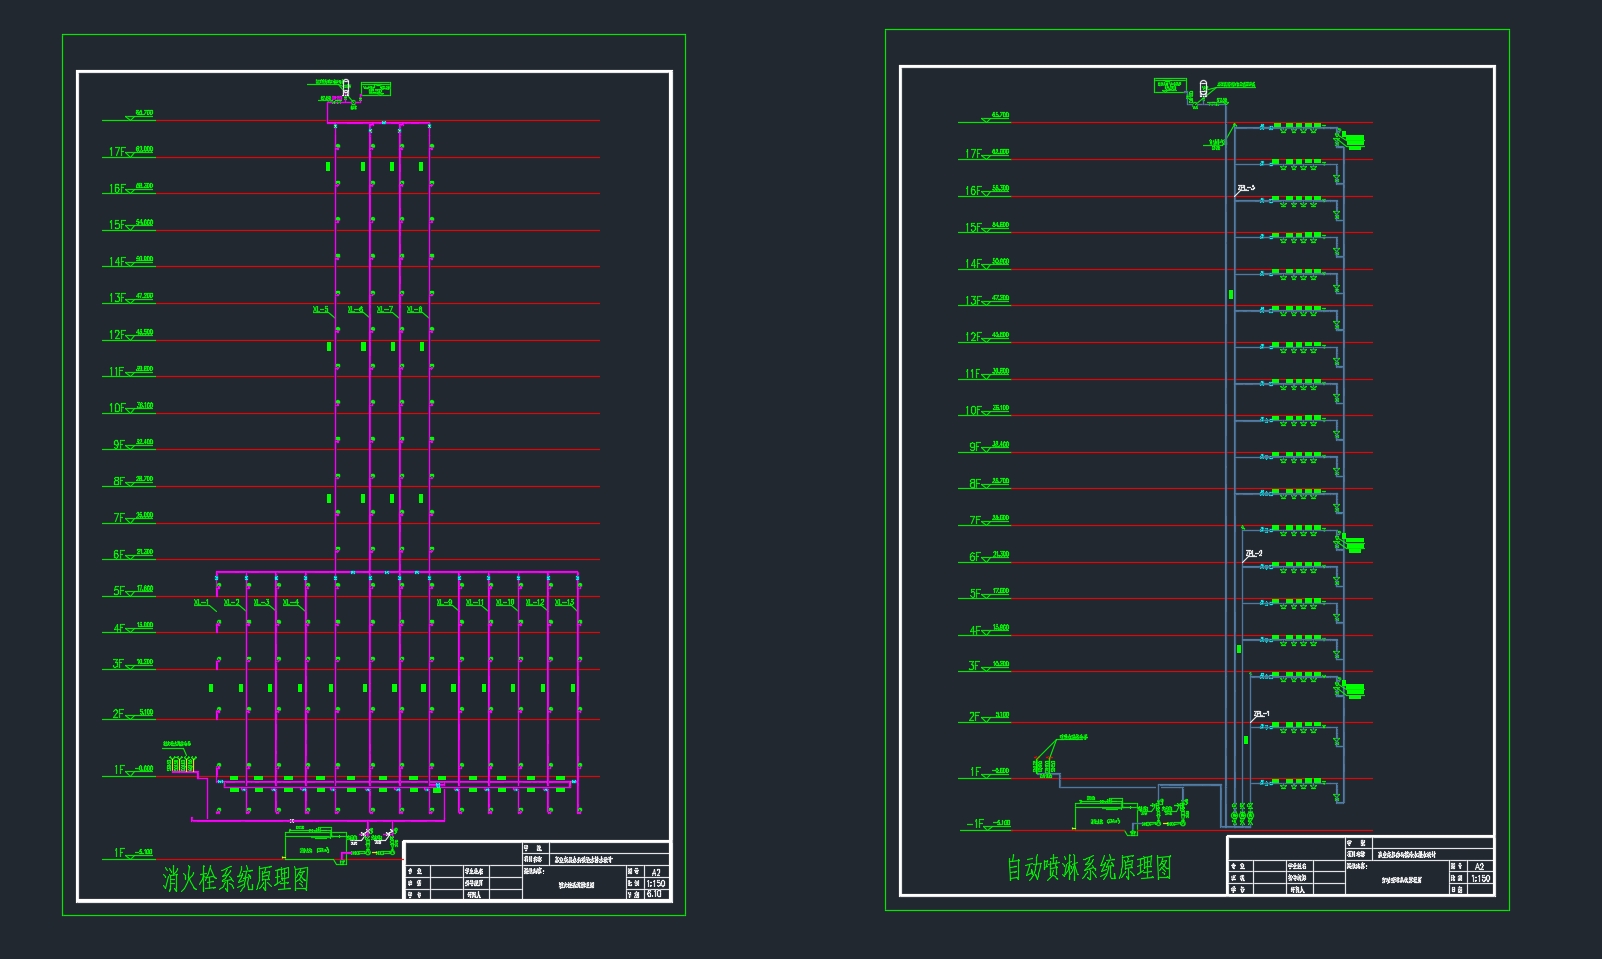
Task: Click the ZPL-3 sprinkler riser label
Action: [x=1246, y=188]
